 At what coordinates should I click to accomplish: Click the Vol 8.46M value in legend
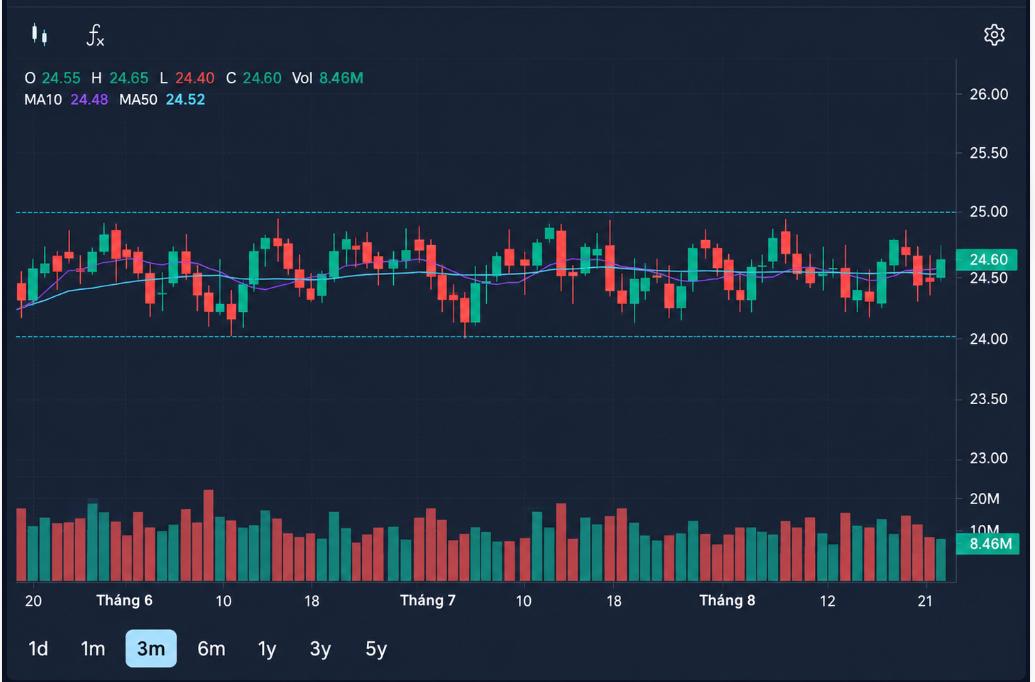(341, 78)
